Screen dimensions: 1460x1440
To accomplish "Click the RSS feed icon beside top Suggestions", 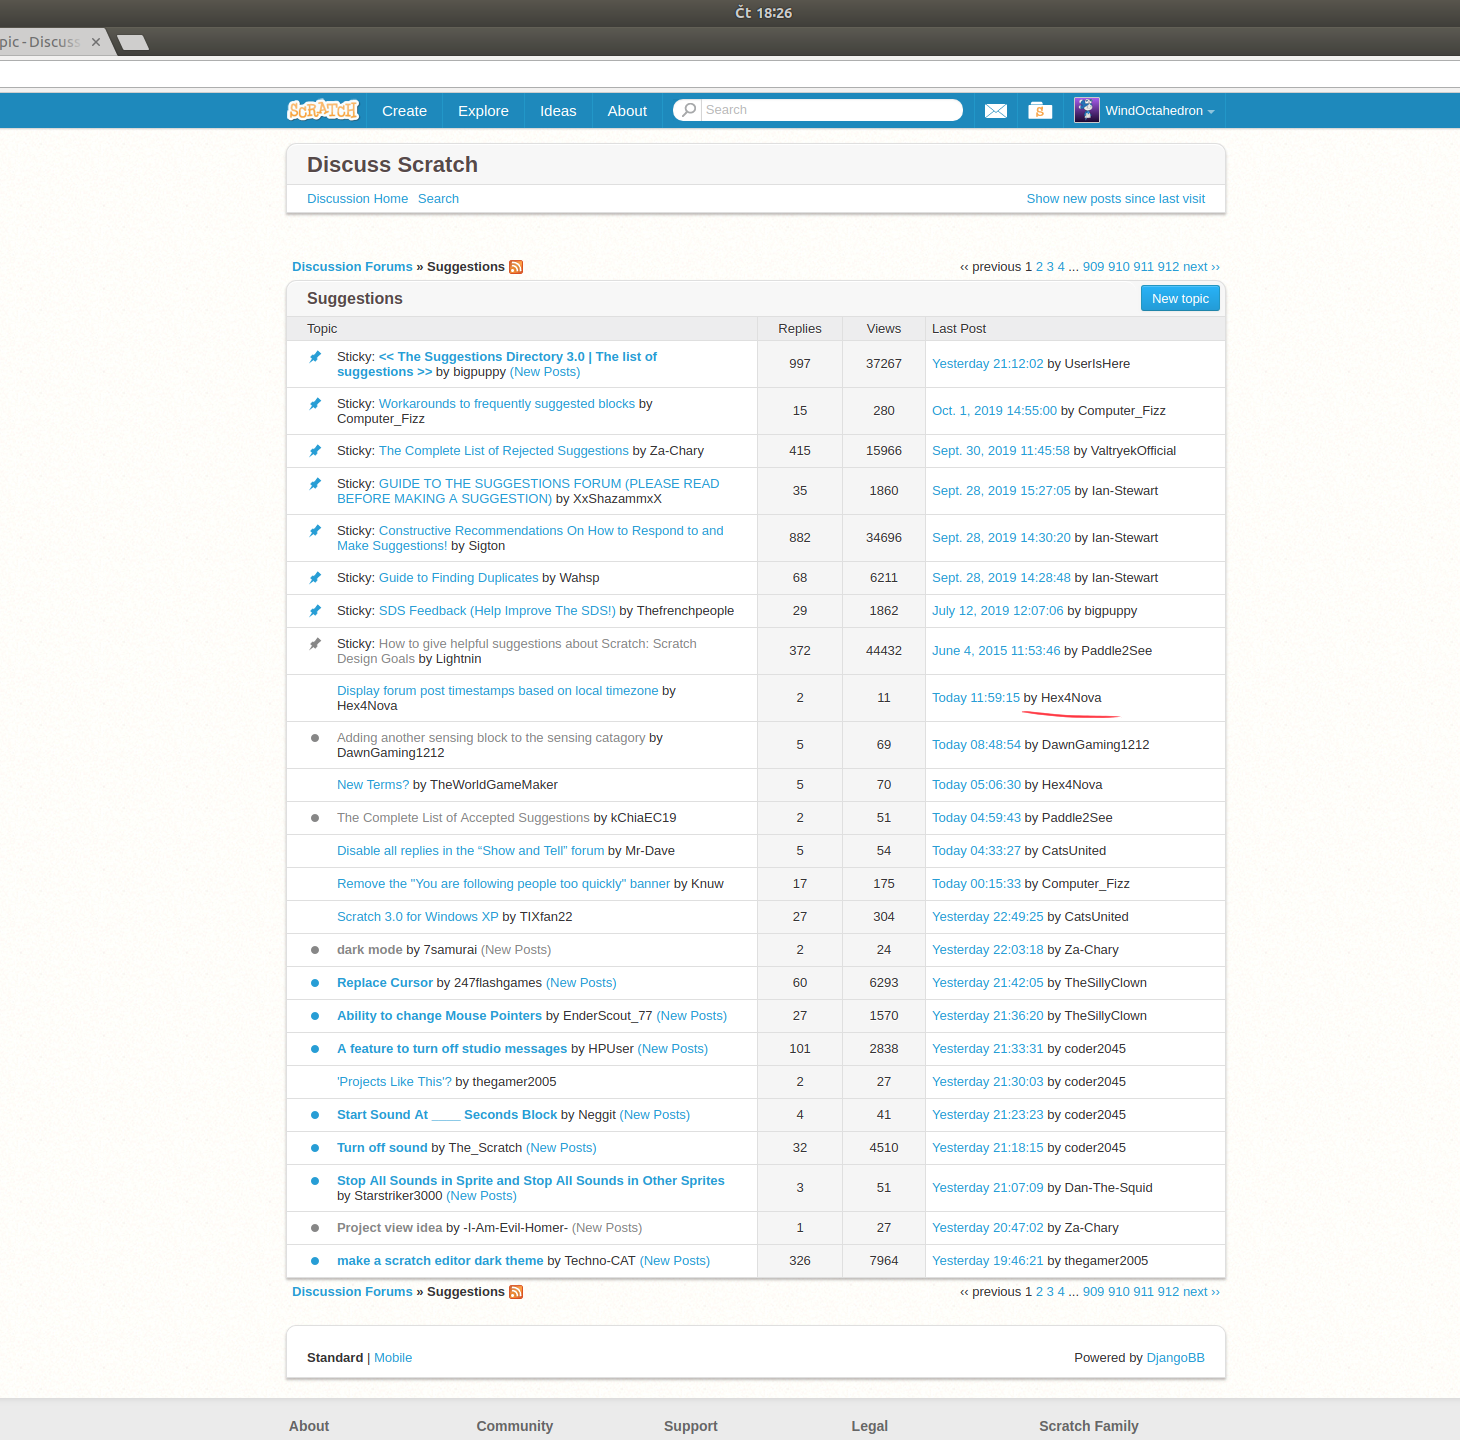I will (516, 267).
